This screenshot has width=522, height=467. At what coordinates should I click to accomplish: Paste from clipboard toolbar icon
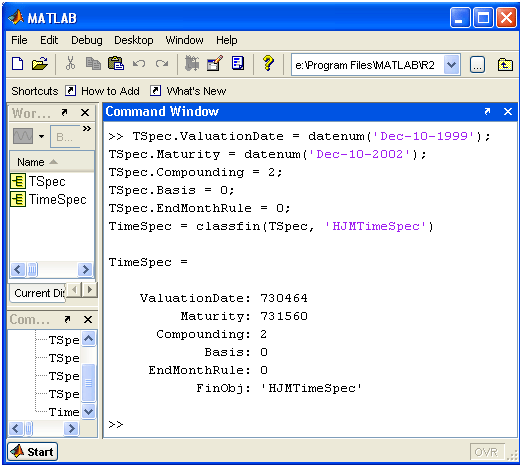[x=116, y=63]
